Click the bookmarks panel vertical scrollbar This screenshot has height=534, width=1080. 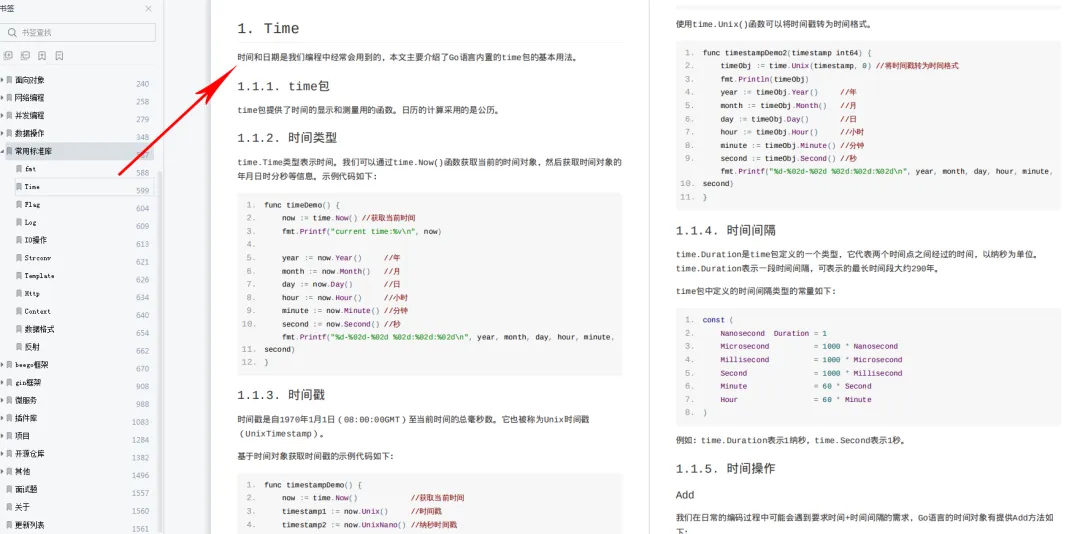pyautogui.click(x=160, y=351)
